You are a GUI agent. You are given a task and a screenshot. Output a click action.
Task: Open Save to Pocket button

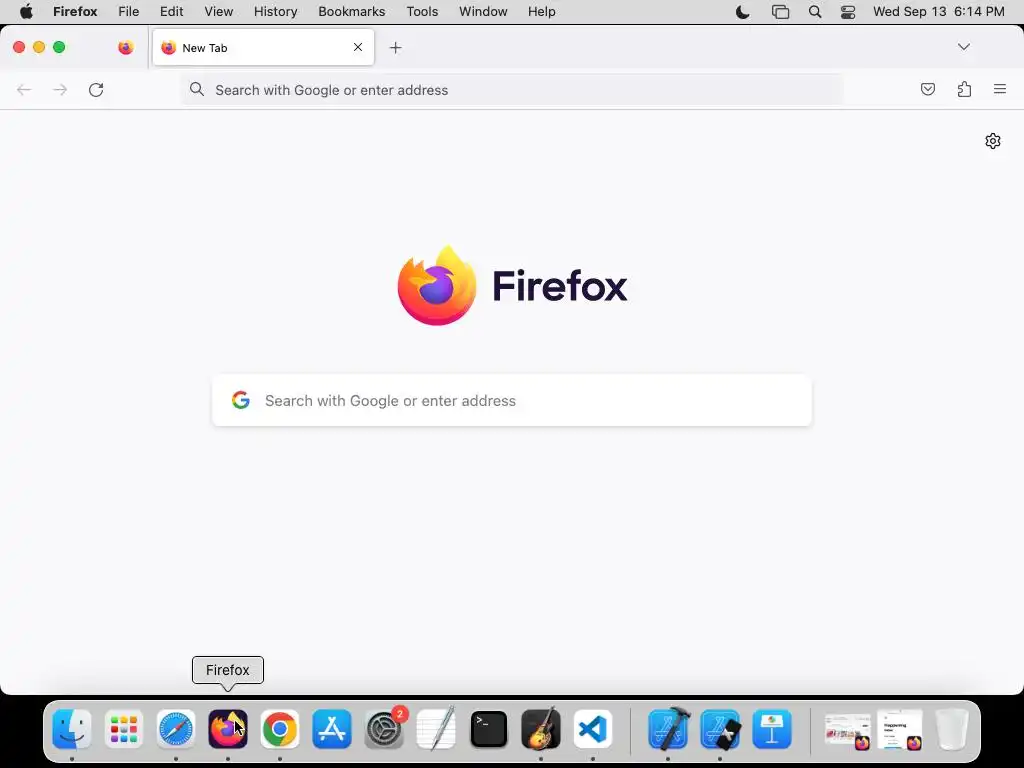[x=928, y=89]
